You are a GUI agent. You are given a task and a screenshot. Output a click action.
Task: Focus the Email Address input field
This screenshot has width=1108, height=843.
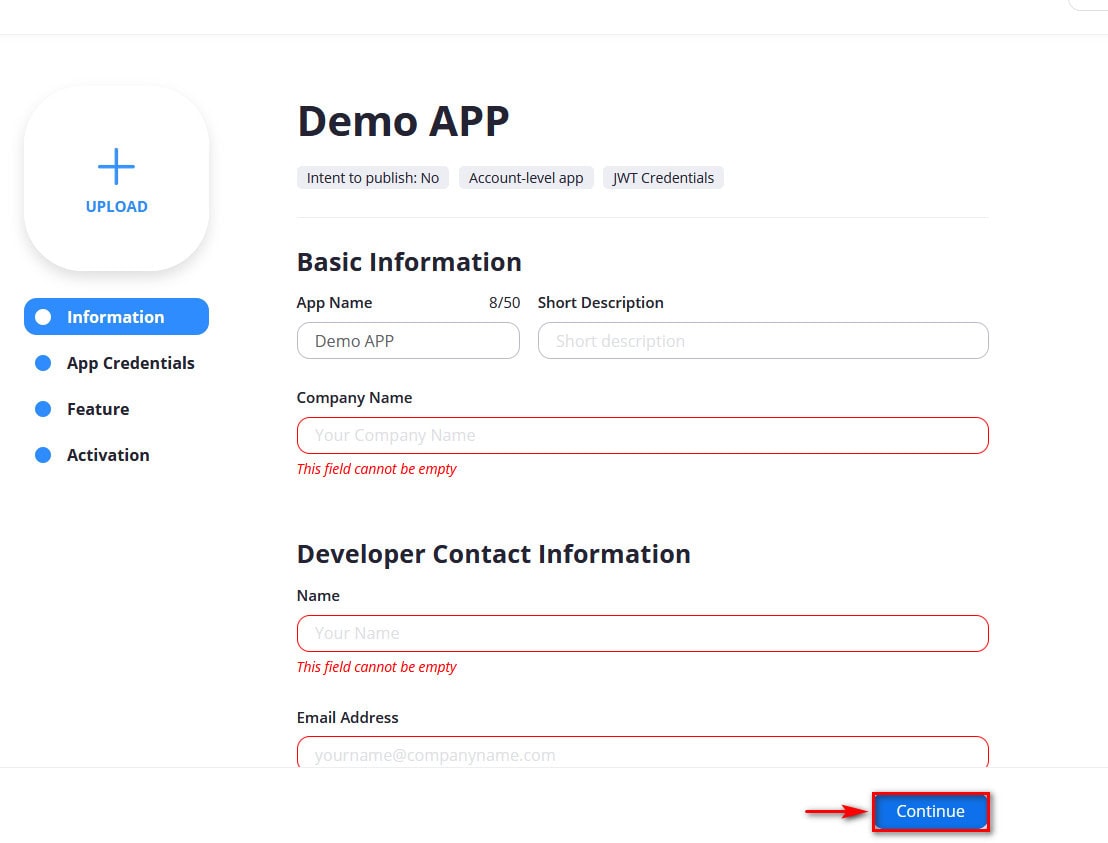pos(642,753)
